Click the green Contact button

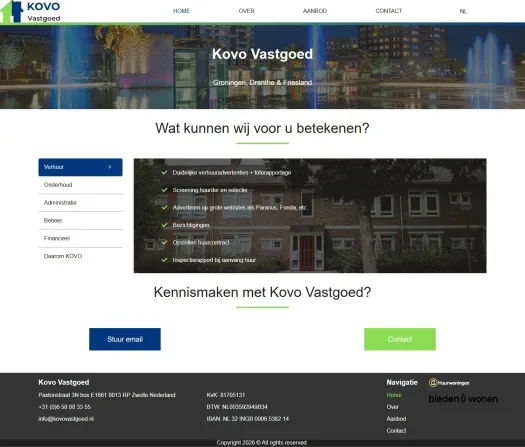(400, 339)
